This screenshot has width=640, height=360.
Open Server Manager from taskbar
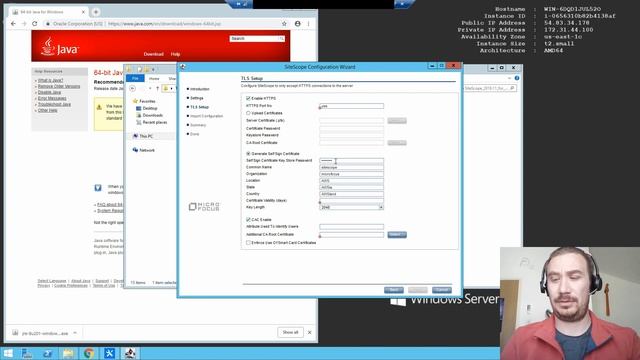(27, 353)
